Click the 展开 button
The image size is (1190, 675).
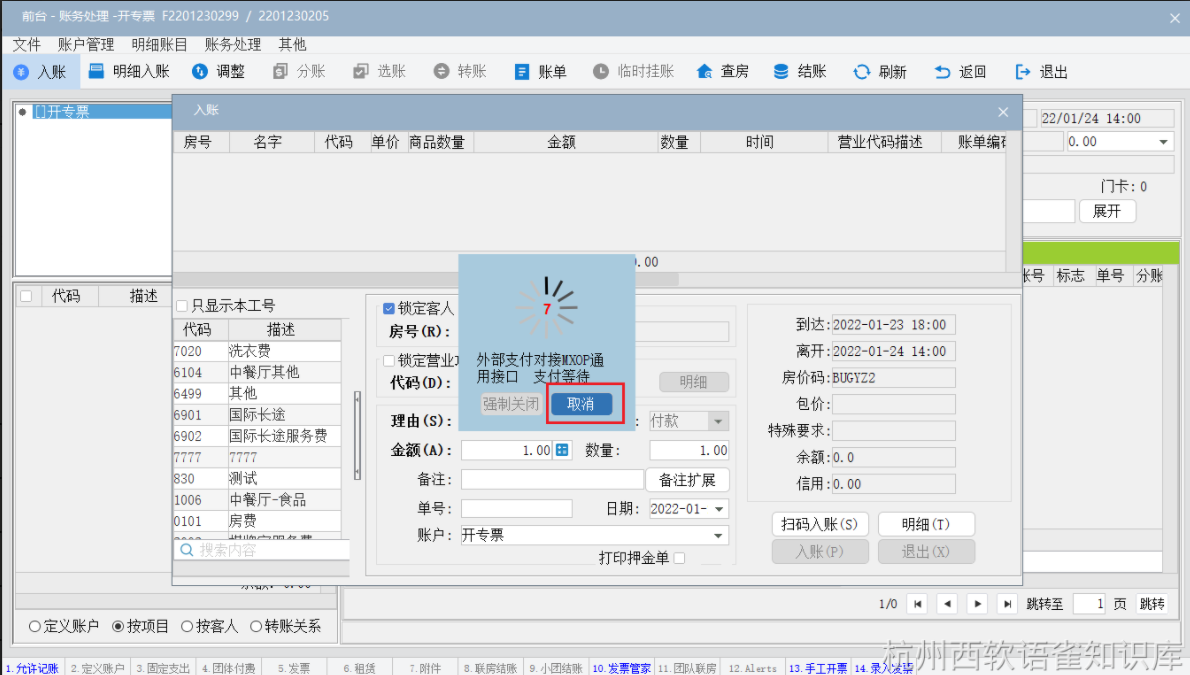click(x=1107, y=211)
